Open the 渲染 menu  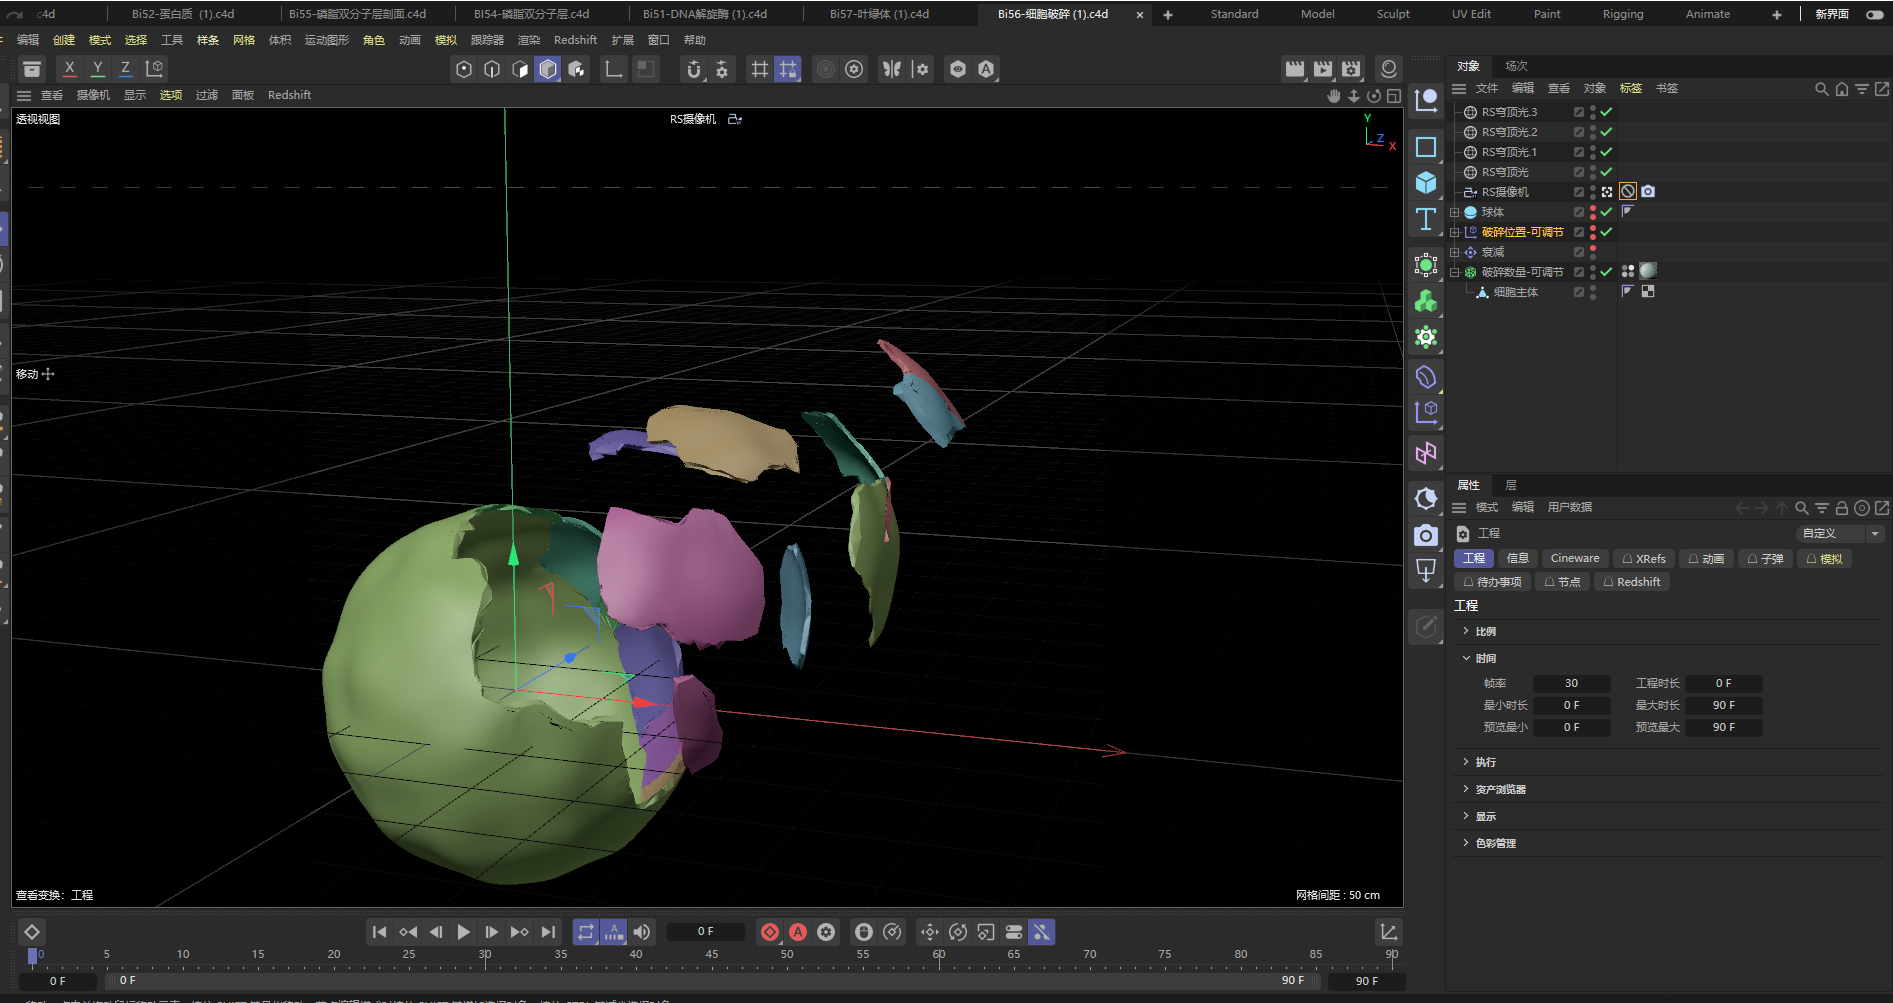[x=529, y=40]
